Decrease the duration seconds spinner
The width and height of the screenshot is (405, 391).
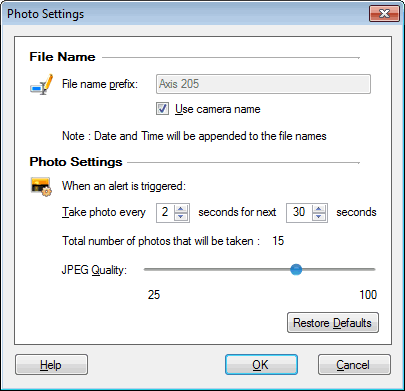tap(319, 217)
